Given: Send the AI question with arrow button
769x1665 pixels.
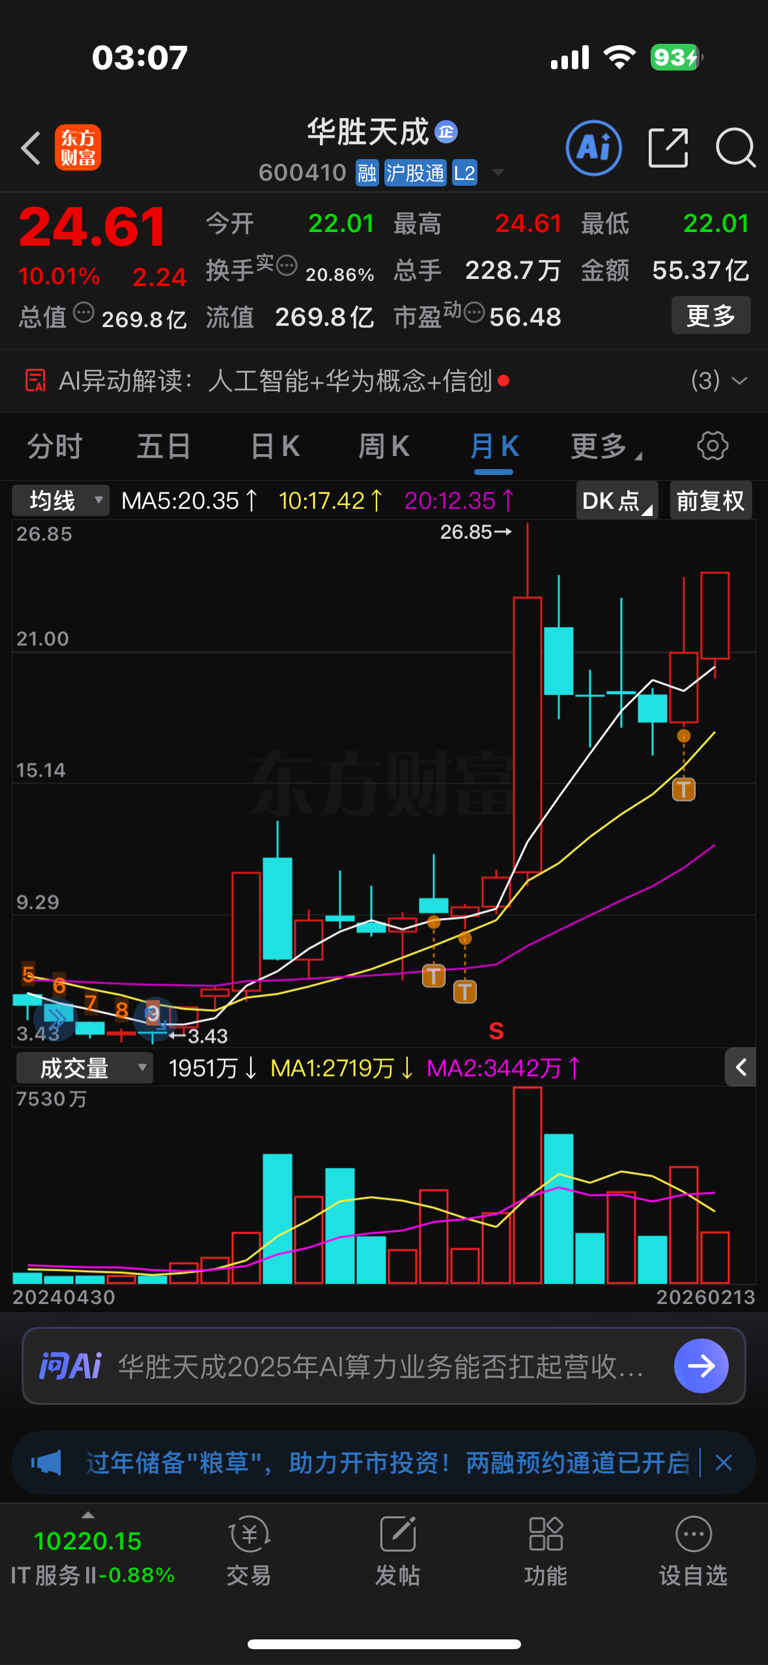Looking at the screenshot, I should coord(701,1366).
